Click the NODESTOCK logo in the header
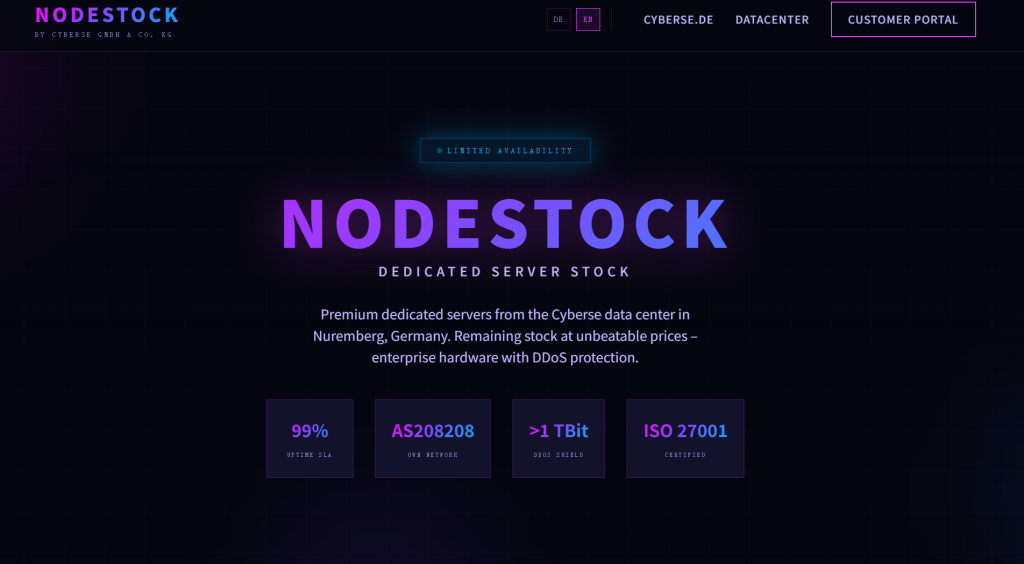The width and height of the screenshot is (1024, 564). pos(107,15)
